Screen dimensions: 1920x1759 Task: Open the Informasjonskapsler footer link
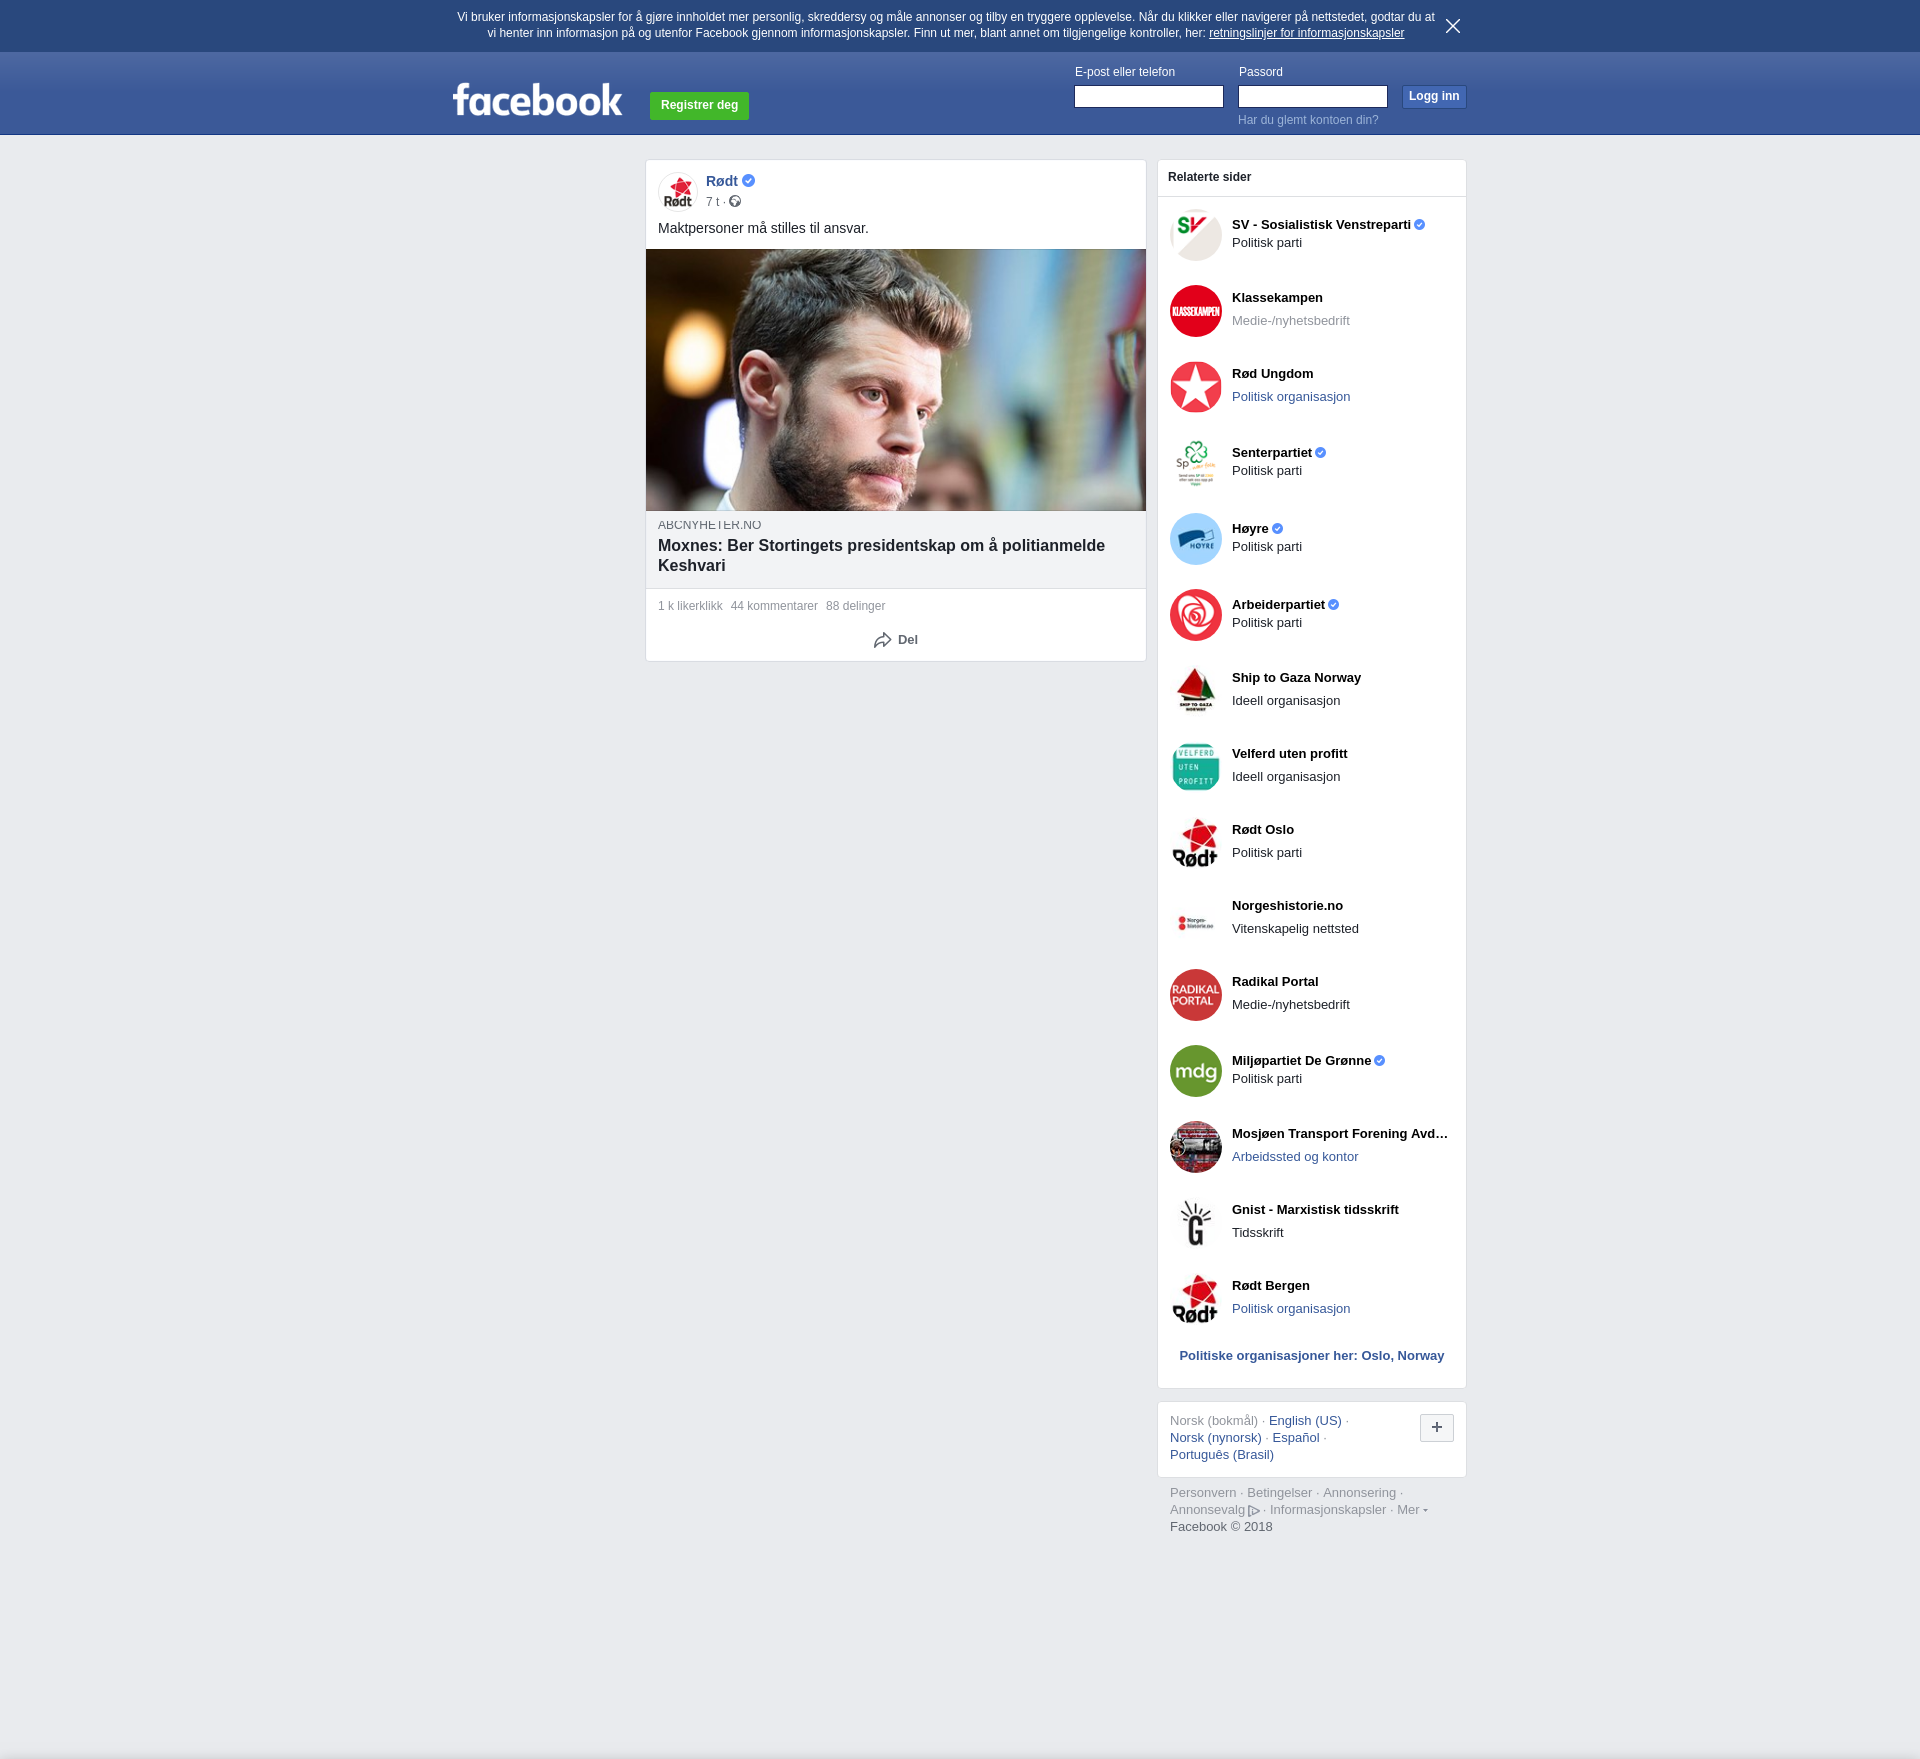pos(1328,1510)
